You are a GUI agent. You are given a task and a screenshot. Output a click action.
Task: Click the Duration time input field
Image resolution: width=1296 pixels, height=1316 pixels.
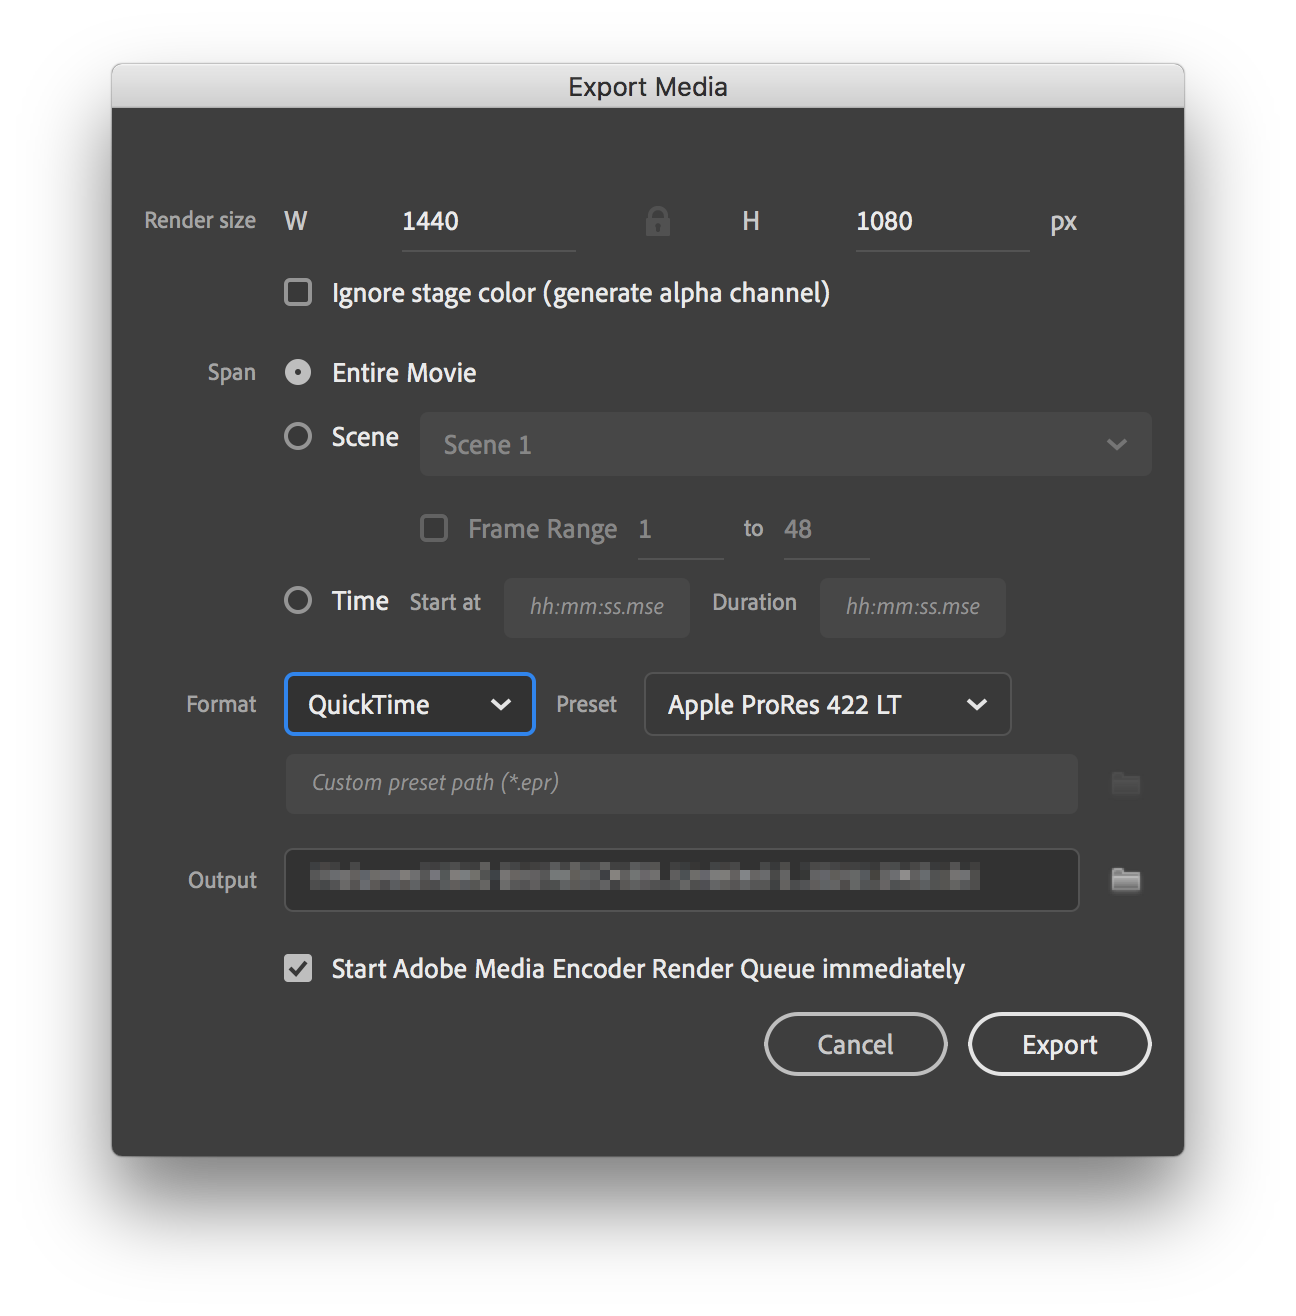[911, 607]
